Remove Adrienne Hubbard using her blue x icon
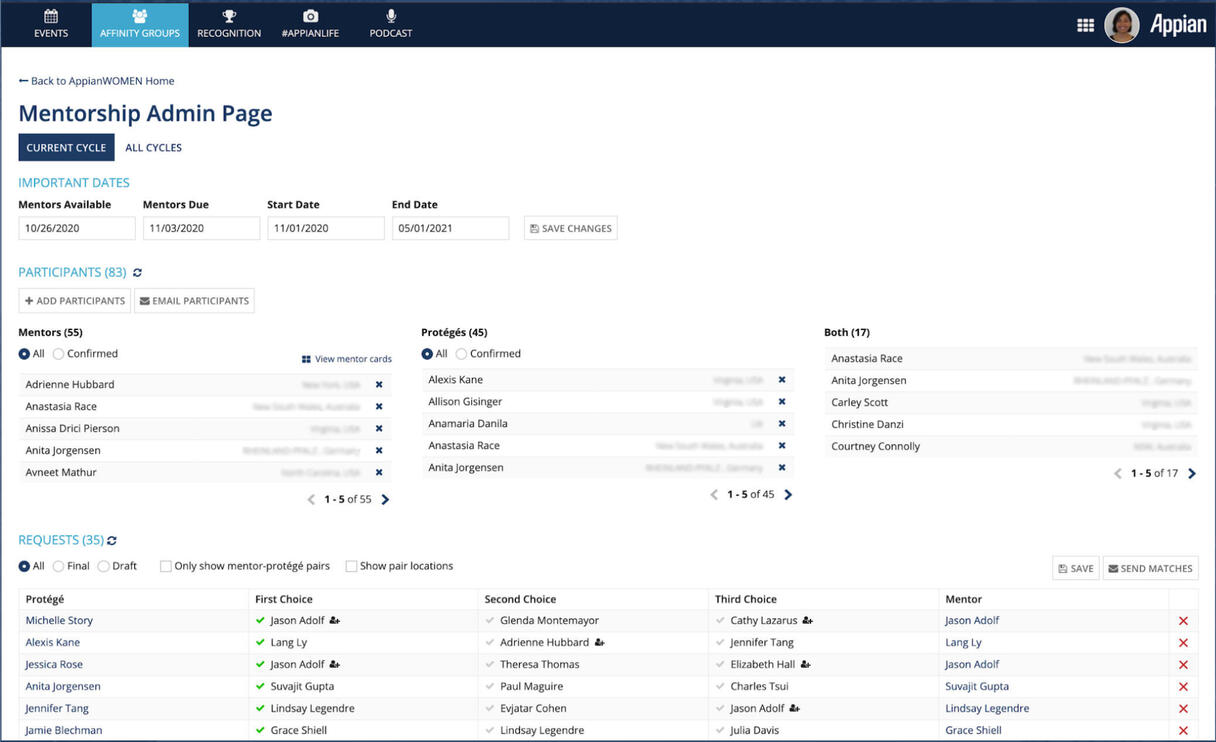The width and height of the screenshot is (1216, 742). 378,384
